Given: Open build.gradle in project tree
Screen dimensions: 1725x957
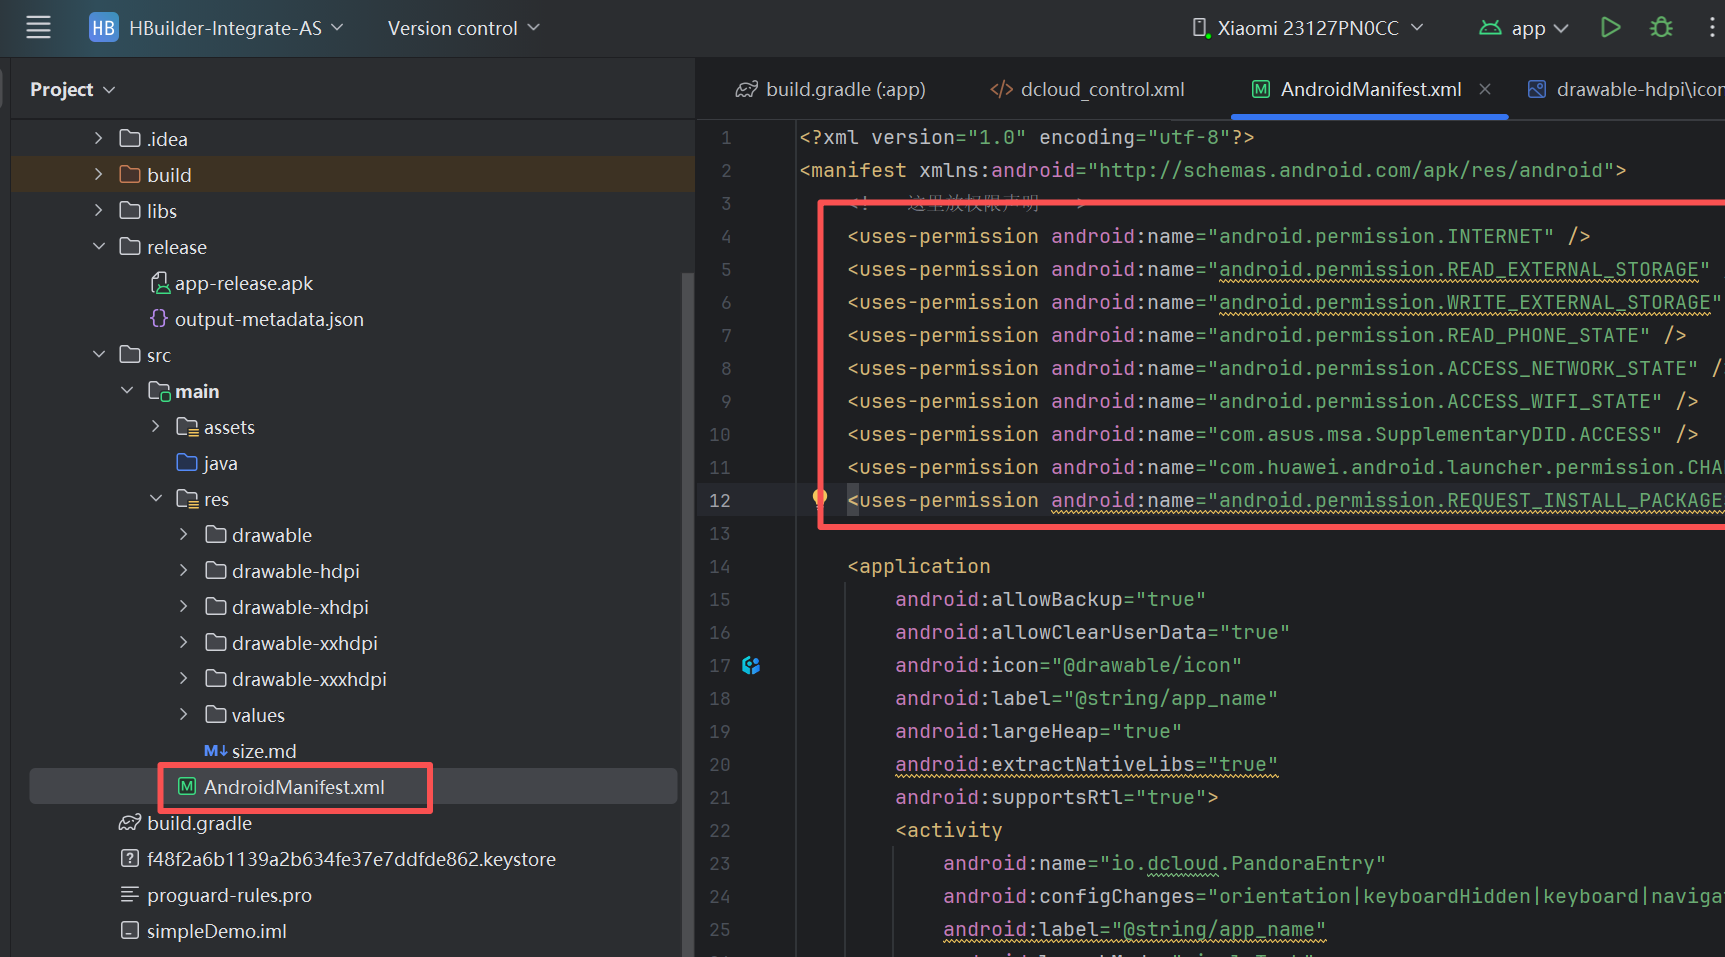Looking at the screenshot, I should click(199, 823).
